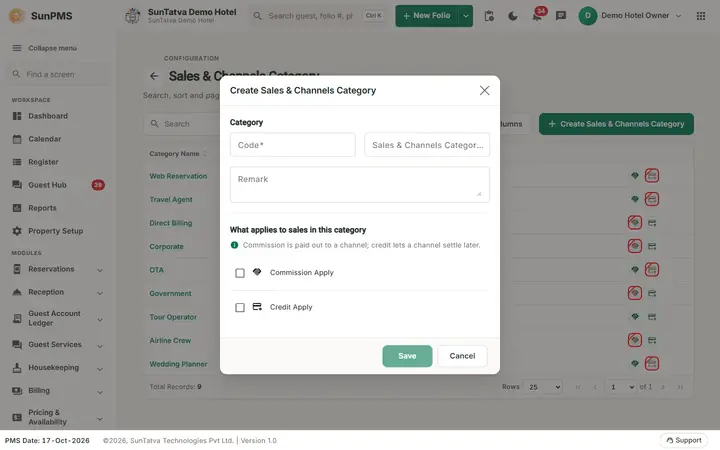This screenshot has height=450, width=720.
Task: Click the credit icon in Wedding Planner row
Action: point(652,364)
